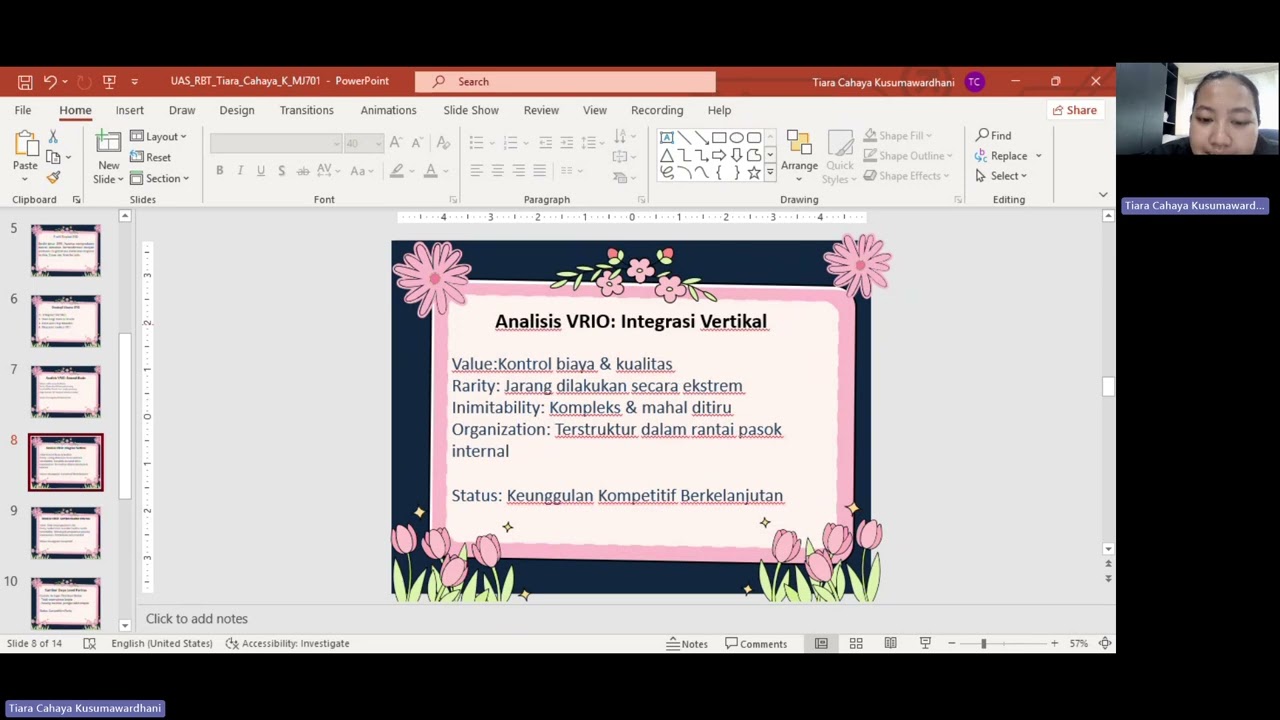This screenshot has height=720, width=1280.
Task: Open the Section dropdown
Action: tap(160, 178)
